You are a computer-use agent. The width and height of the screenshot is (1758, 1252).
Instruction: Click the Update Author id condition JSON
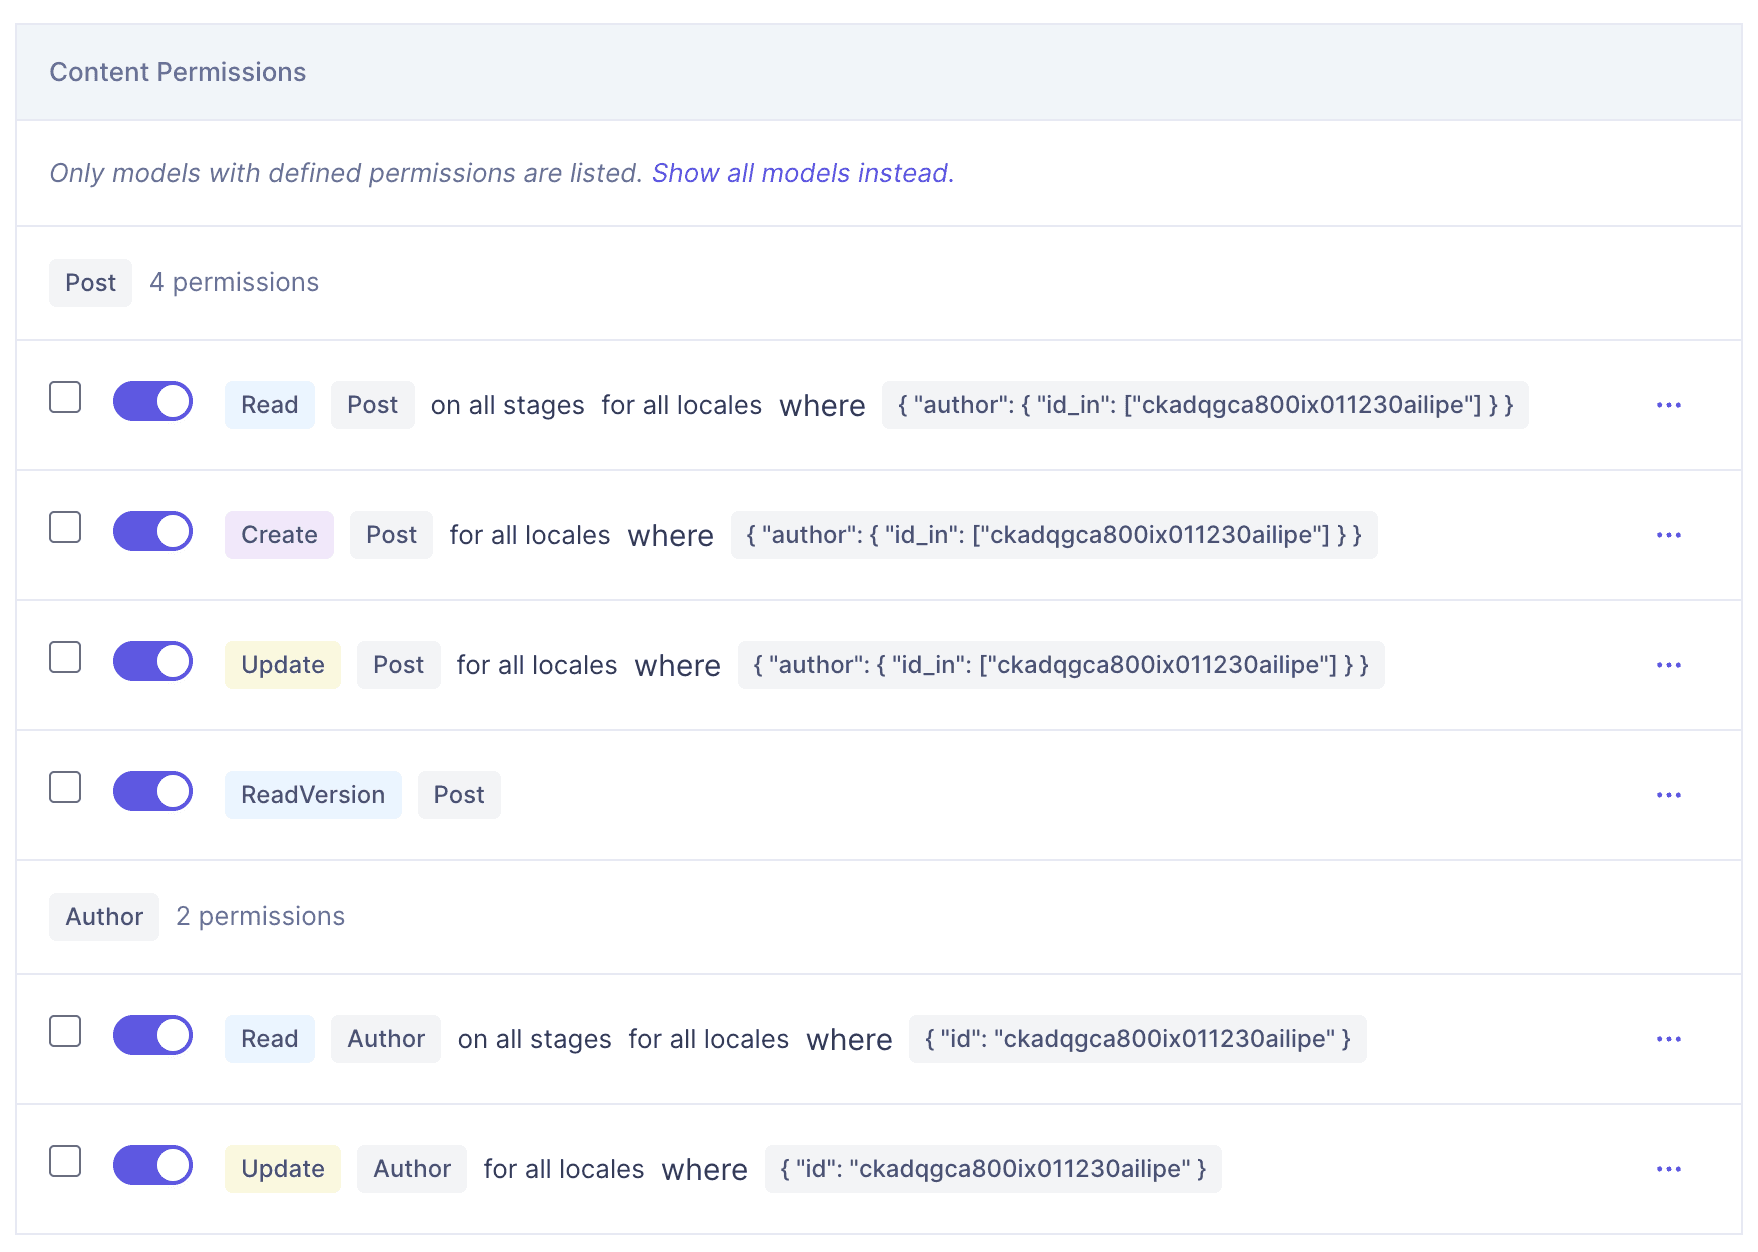coord(992,1169)
